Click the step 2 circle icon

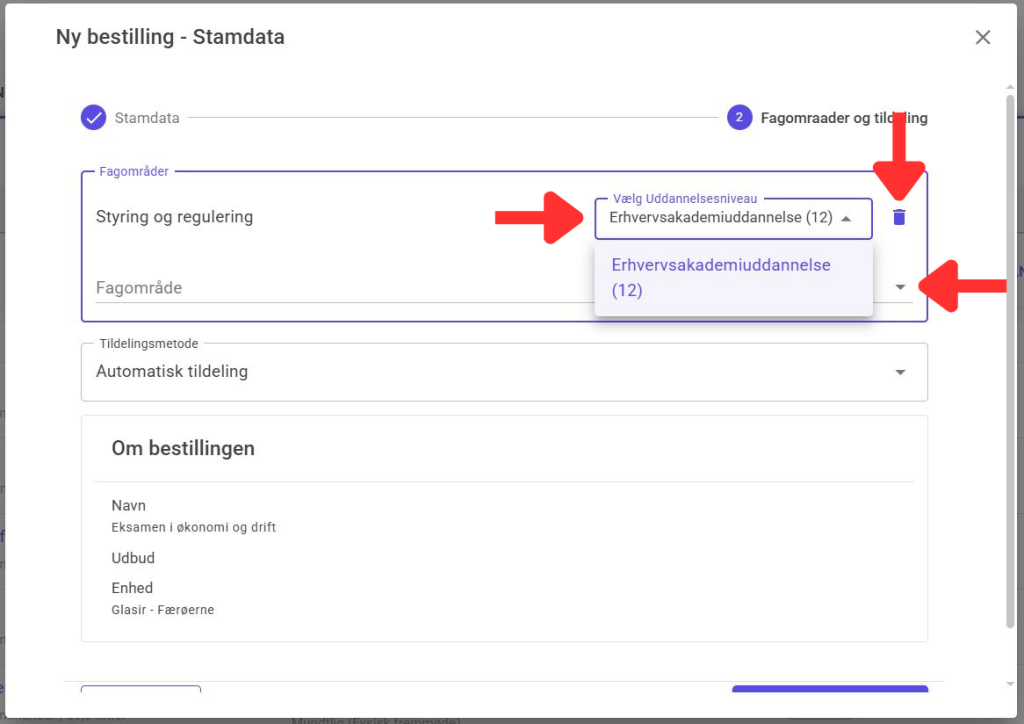[739, 118]
